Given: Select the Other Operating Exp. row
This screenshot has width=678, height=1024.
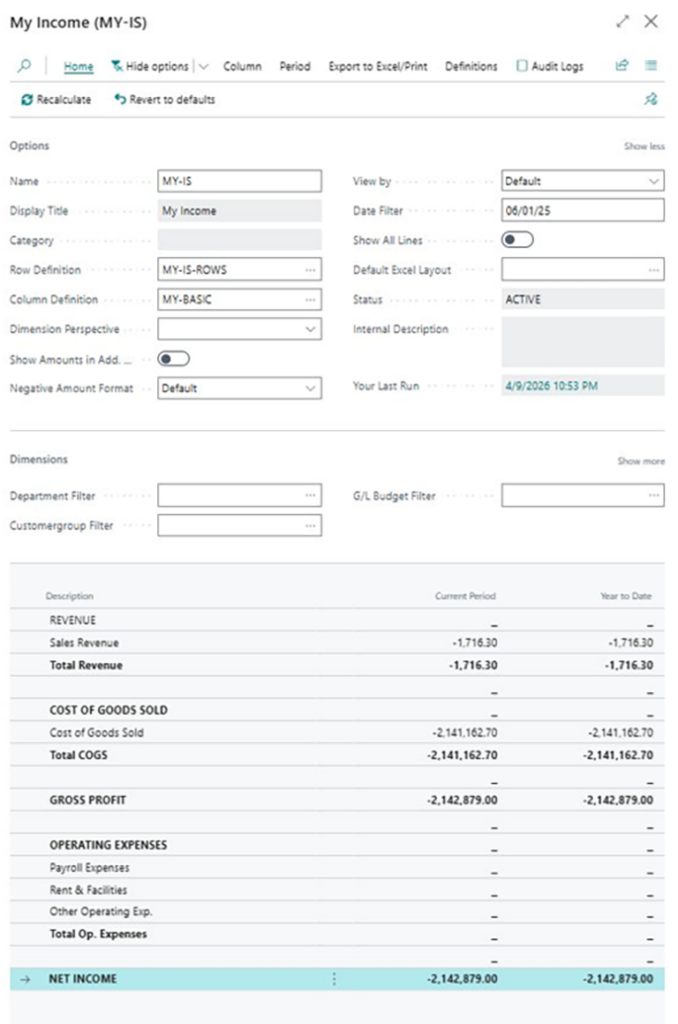Looking at the screenshot, I should point(337,912).
